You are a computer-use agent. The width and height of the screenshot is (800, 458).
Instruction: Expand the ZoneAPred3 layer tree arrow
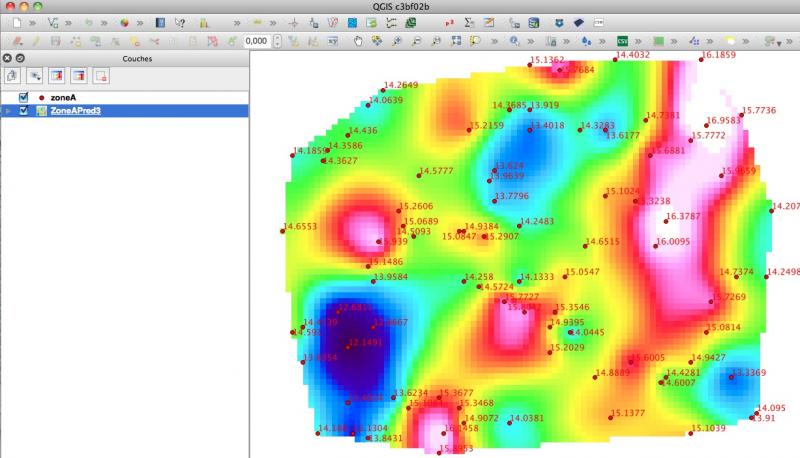coord(9,111)
